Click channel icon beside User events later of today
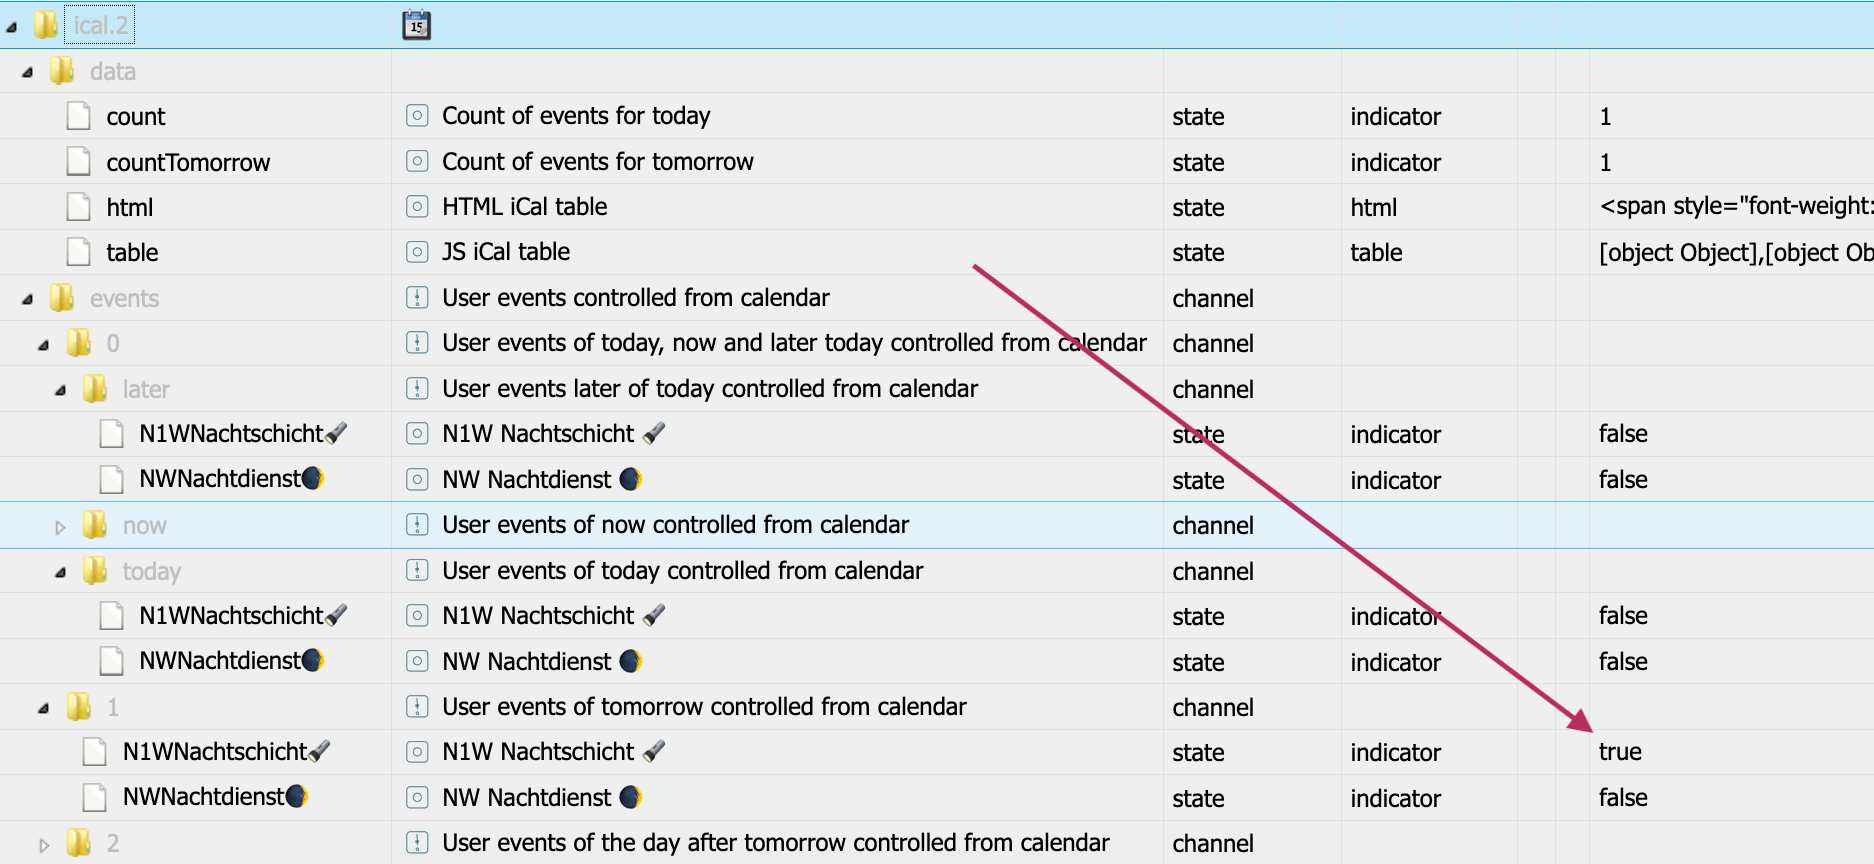1874x864 pixels. coord(417,389)
